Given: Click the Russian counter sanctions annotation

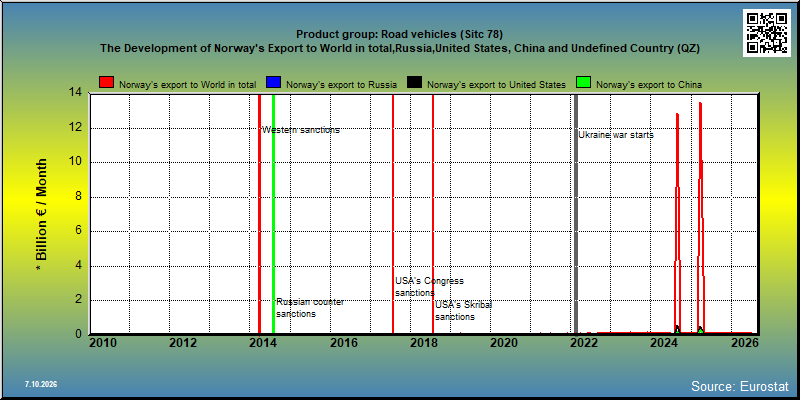Looking at the screenshot, I should click(x=310, y=308).
